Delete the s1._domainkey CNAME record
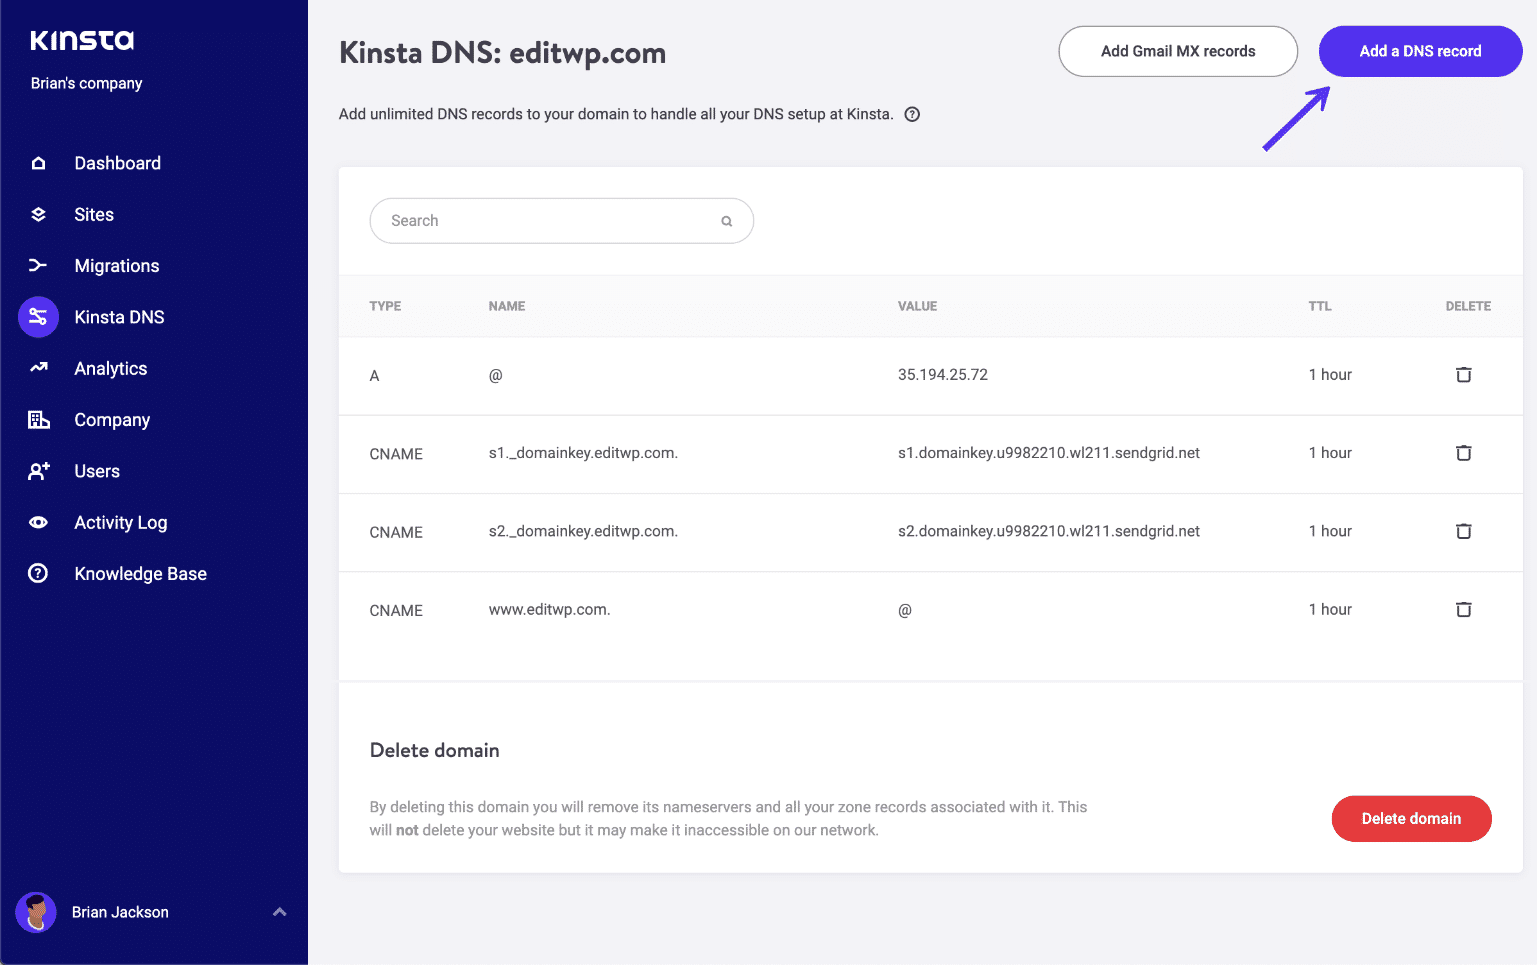 tap(1463, 452)
